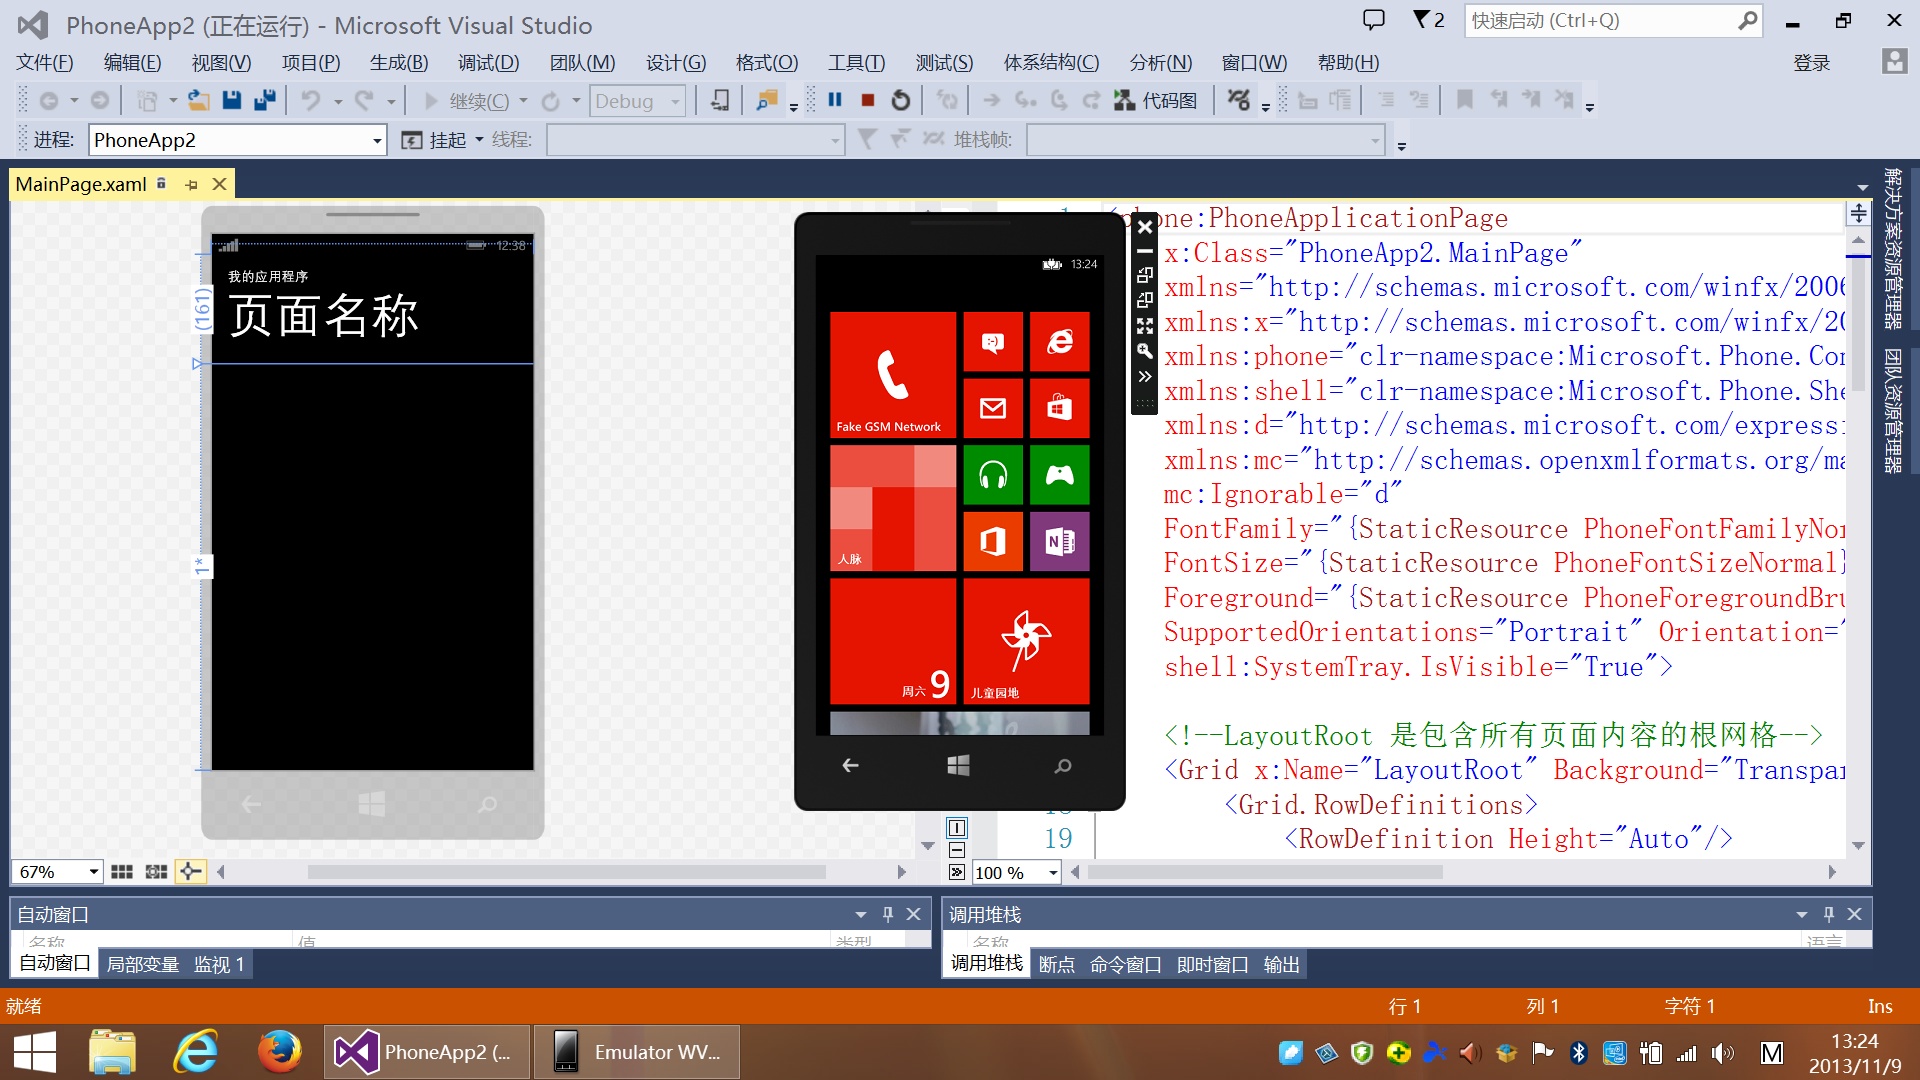Open the PhoneApp2 process dropdown
The height and width of the screenshot is (1080, 1920).
tap(377, 140)
